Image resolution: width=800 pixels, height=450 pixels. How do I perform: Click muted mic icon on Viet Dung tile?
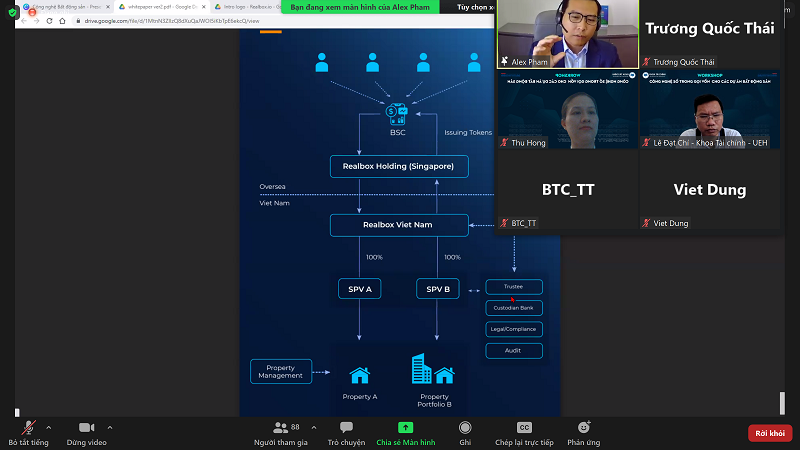646,223
